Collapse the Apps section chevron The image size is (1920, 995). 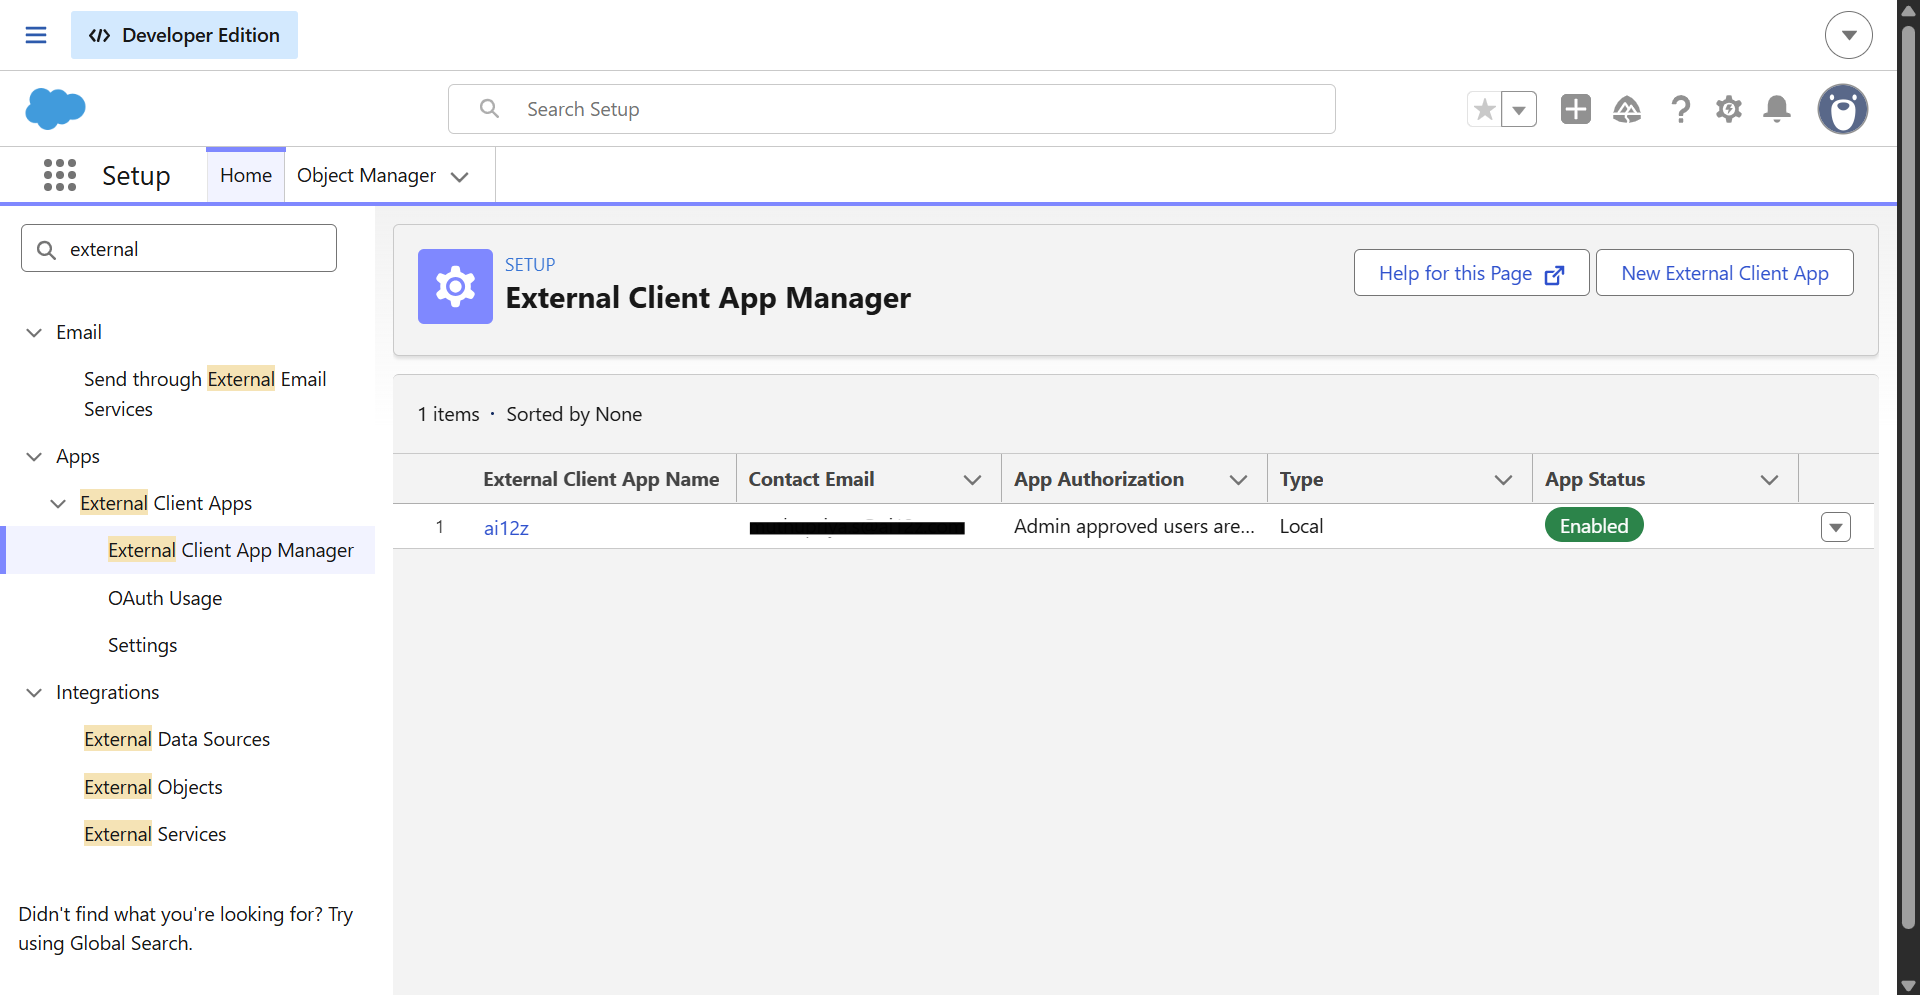[34, 456]
